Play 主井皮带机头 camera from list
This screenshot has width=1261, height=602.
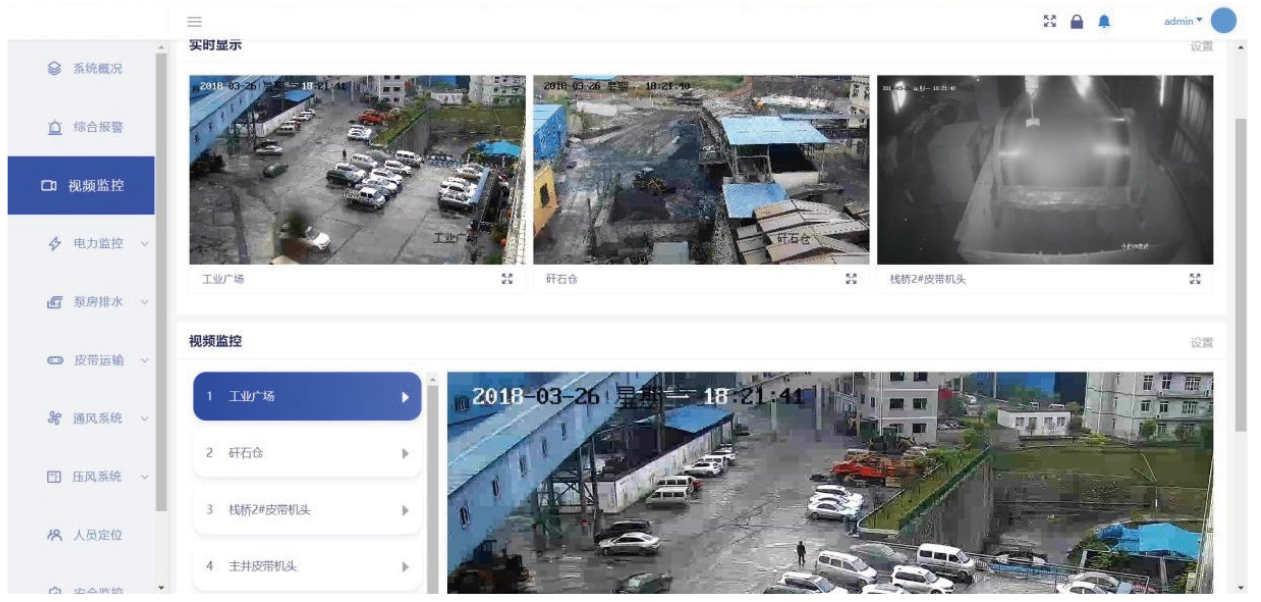(x=307, y=566)
